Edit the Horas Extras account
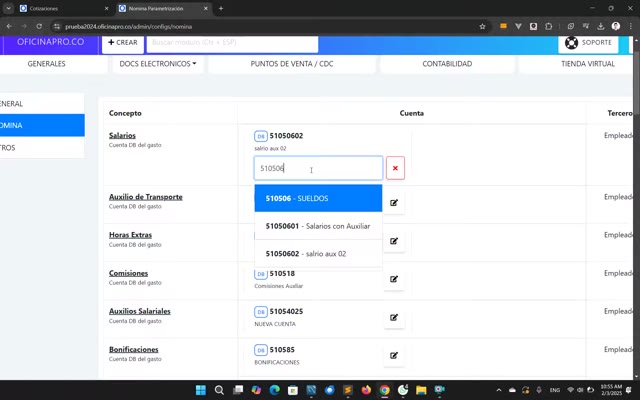 click(x=394, y=241)
